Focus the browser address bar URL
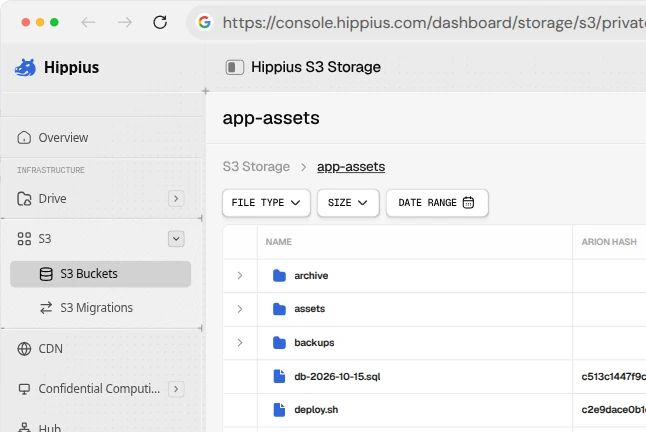The image size is (646, 432). pyautogui.click(x=434, y=23)
